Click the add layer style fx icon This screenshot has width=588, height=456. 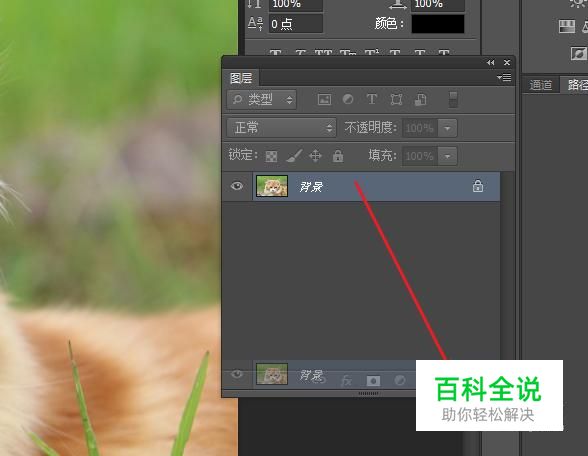[346, 381]
